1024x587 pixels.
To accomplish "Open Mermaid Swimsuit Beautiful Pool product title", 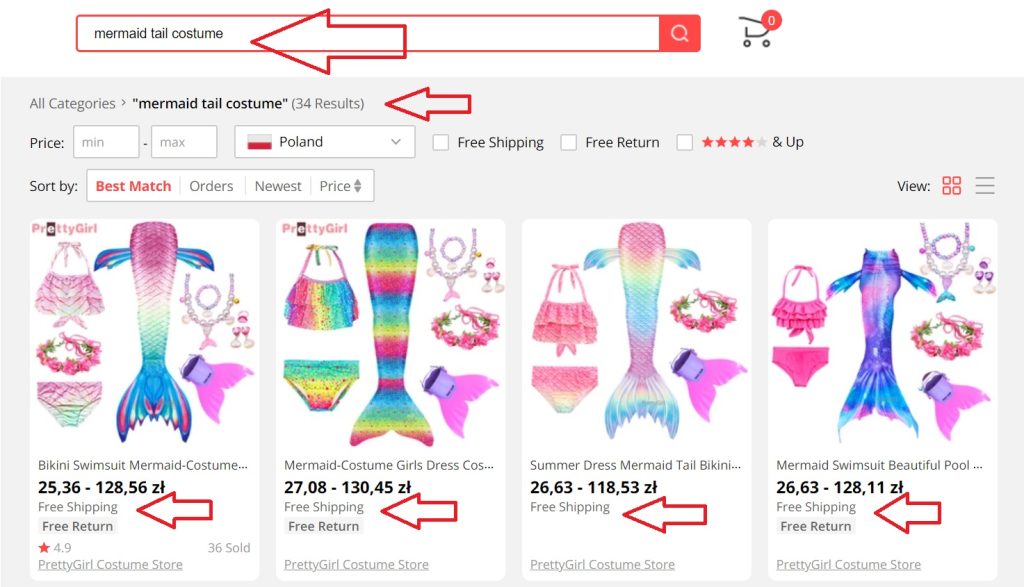I will coord(880,465).
